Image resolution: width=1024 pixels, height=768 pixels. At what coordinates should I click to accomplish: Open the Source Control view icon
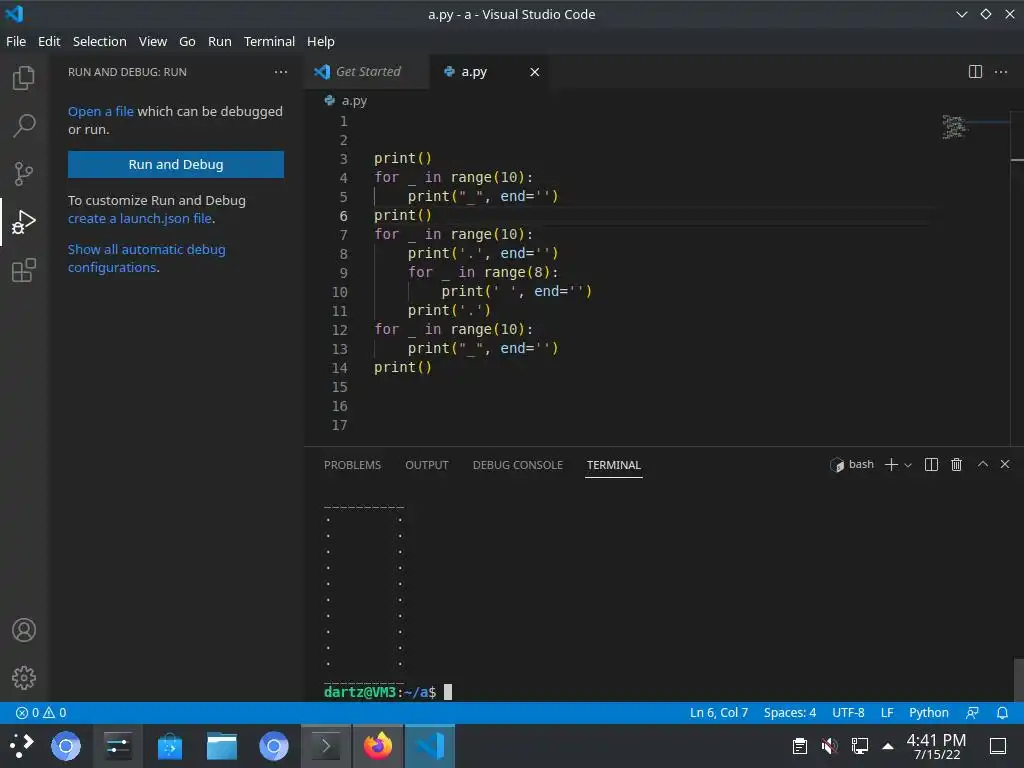[24, 174]
